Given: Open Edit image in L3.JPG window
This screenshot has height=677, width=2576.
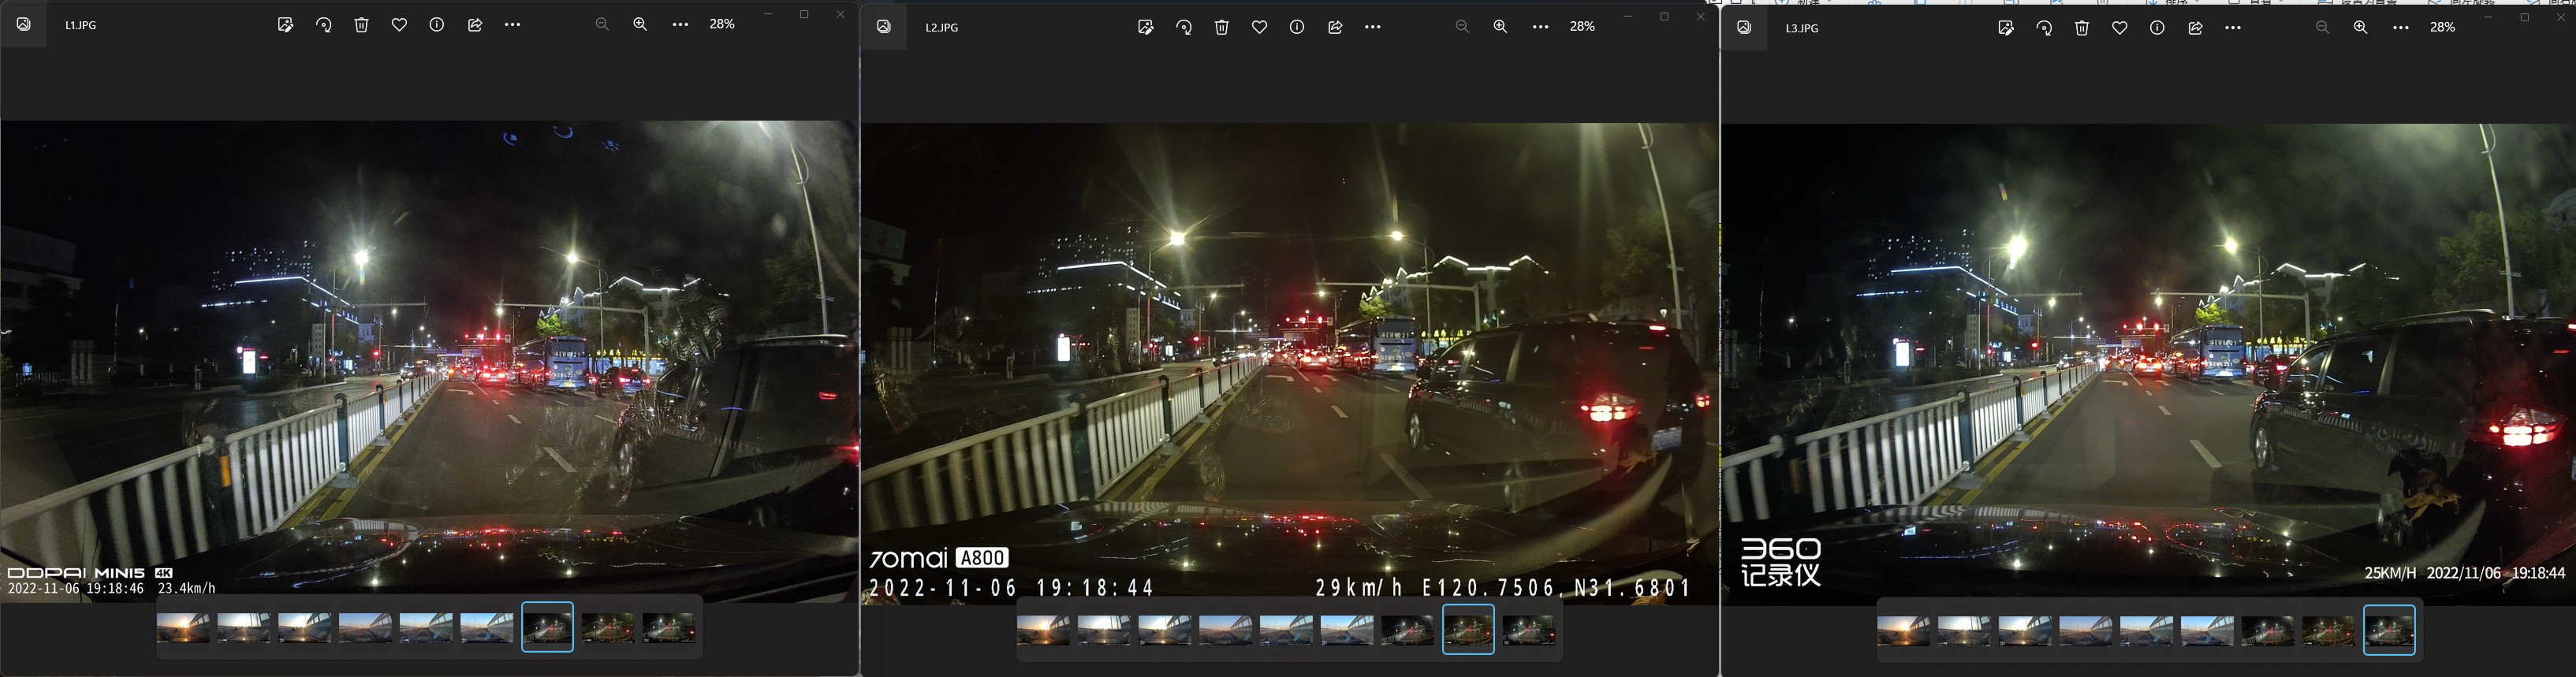Looking at the screenshot, I should (2005, 28).
